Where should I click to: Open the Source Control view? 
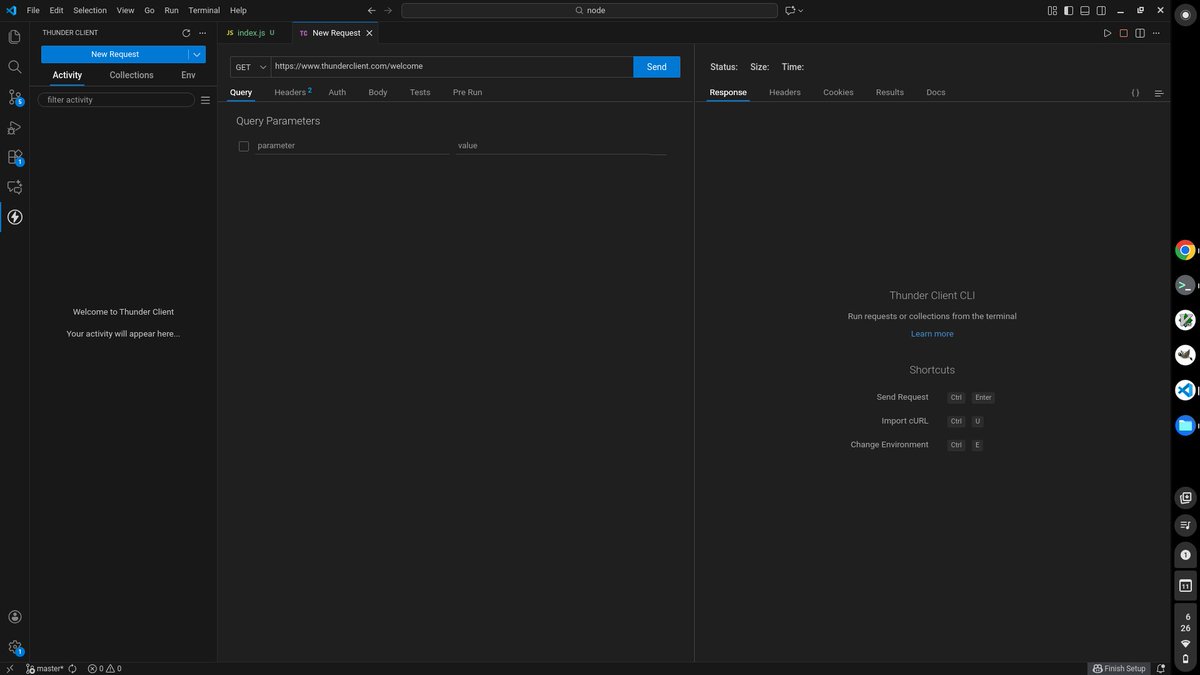(14, 97)
